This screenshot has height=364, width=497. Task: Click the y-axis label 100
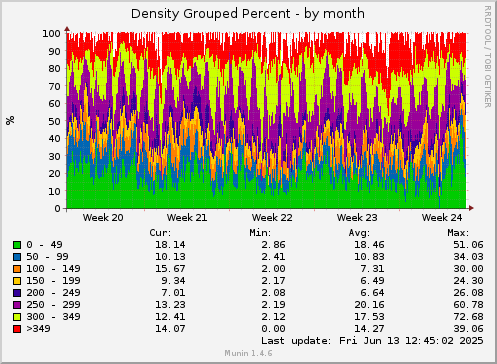[x=51, y=33]
